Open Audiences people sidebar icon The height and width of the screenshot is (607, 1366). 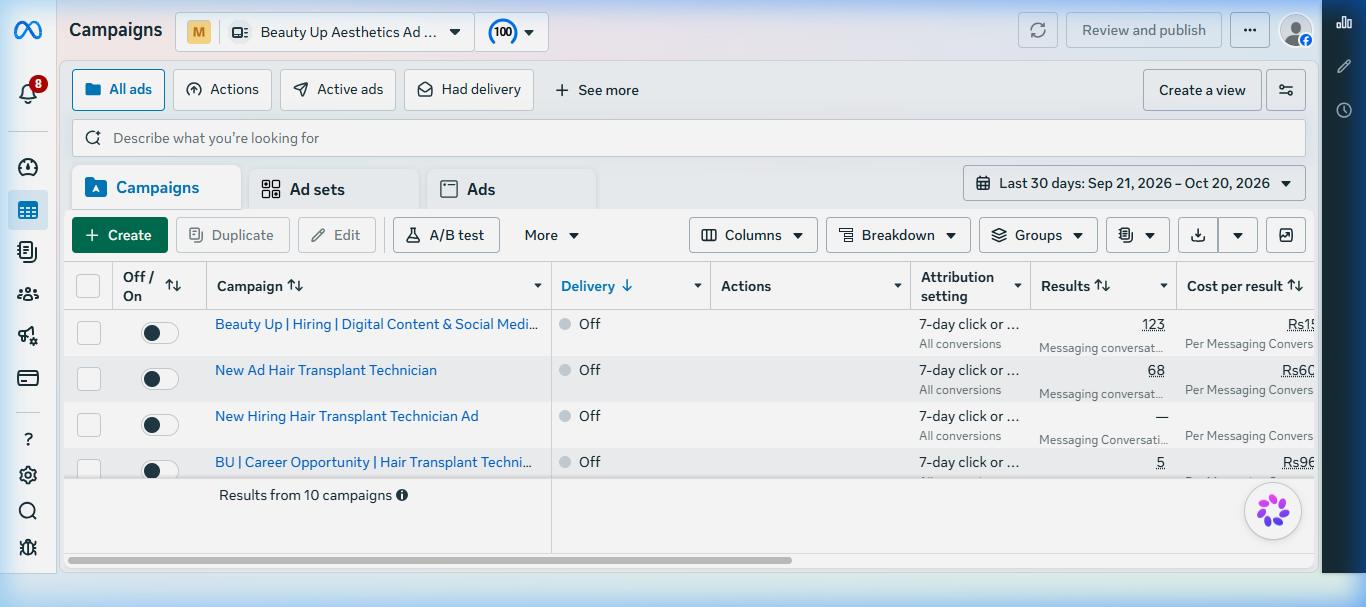click(28, 294)
